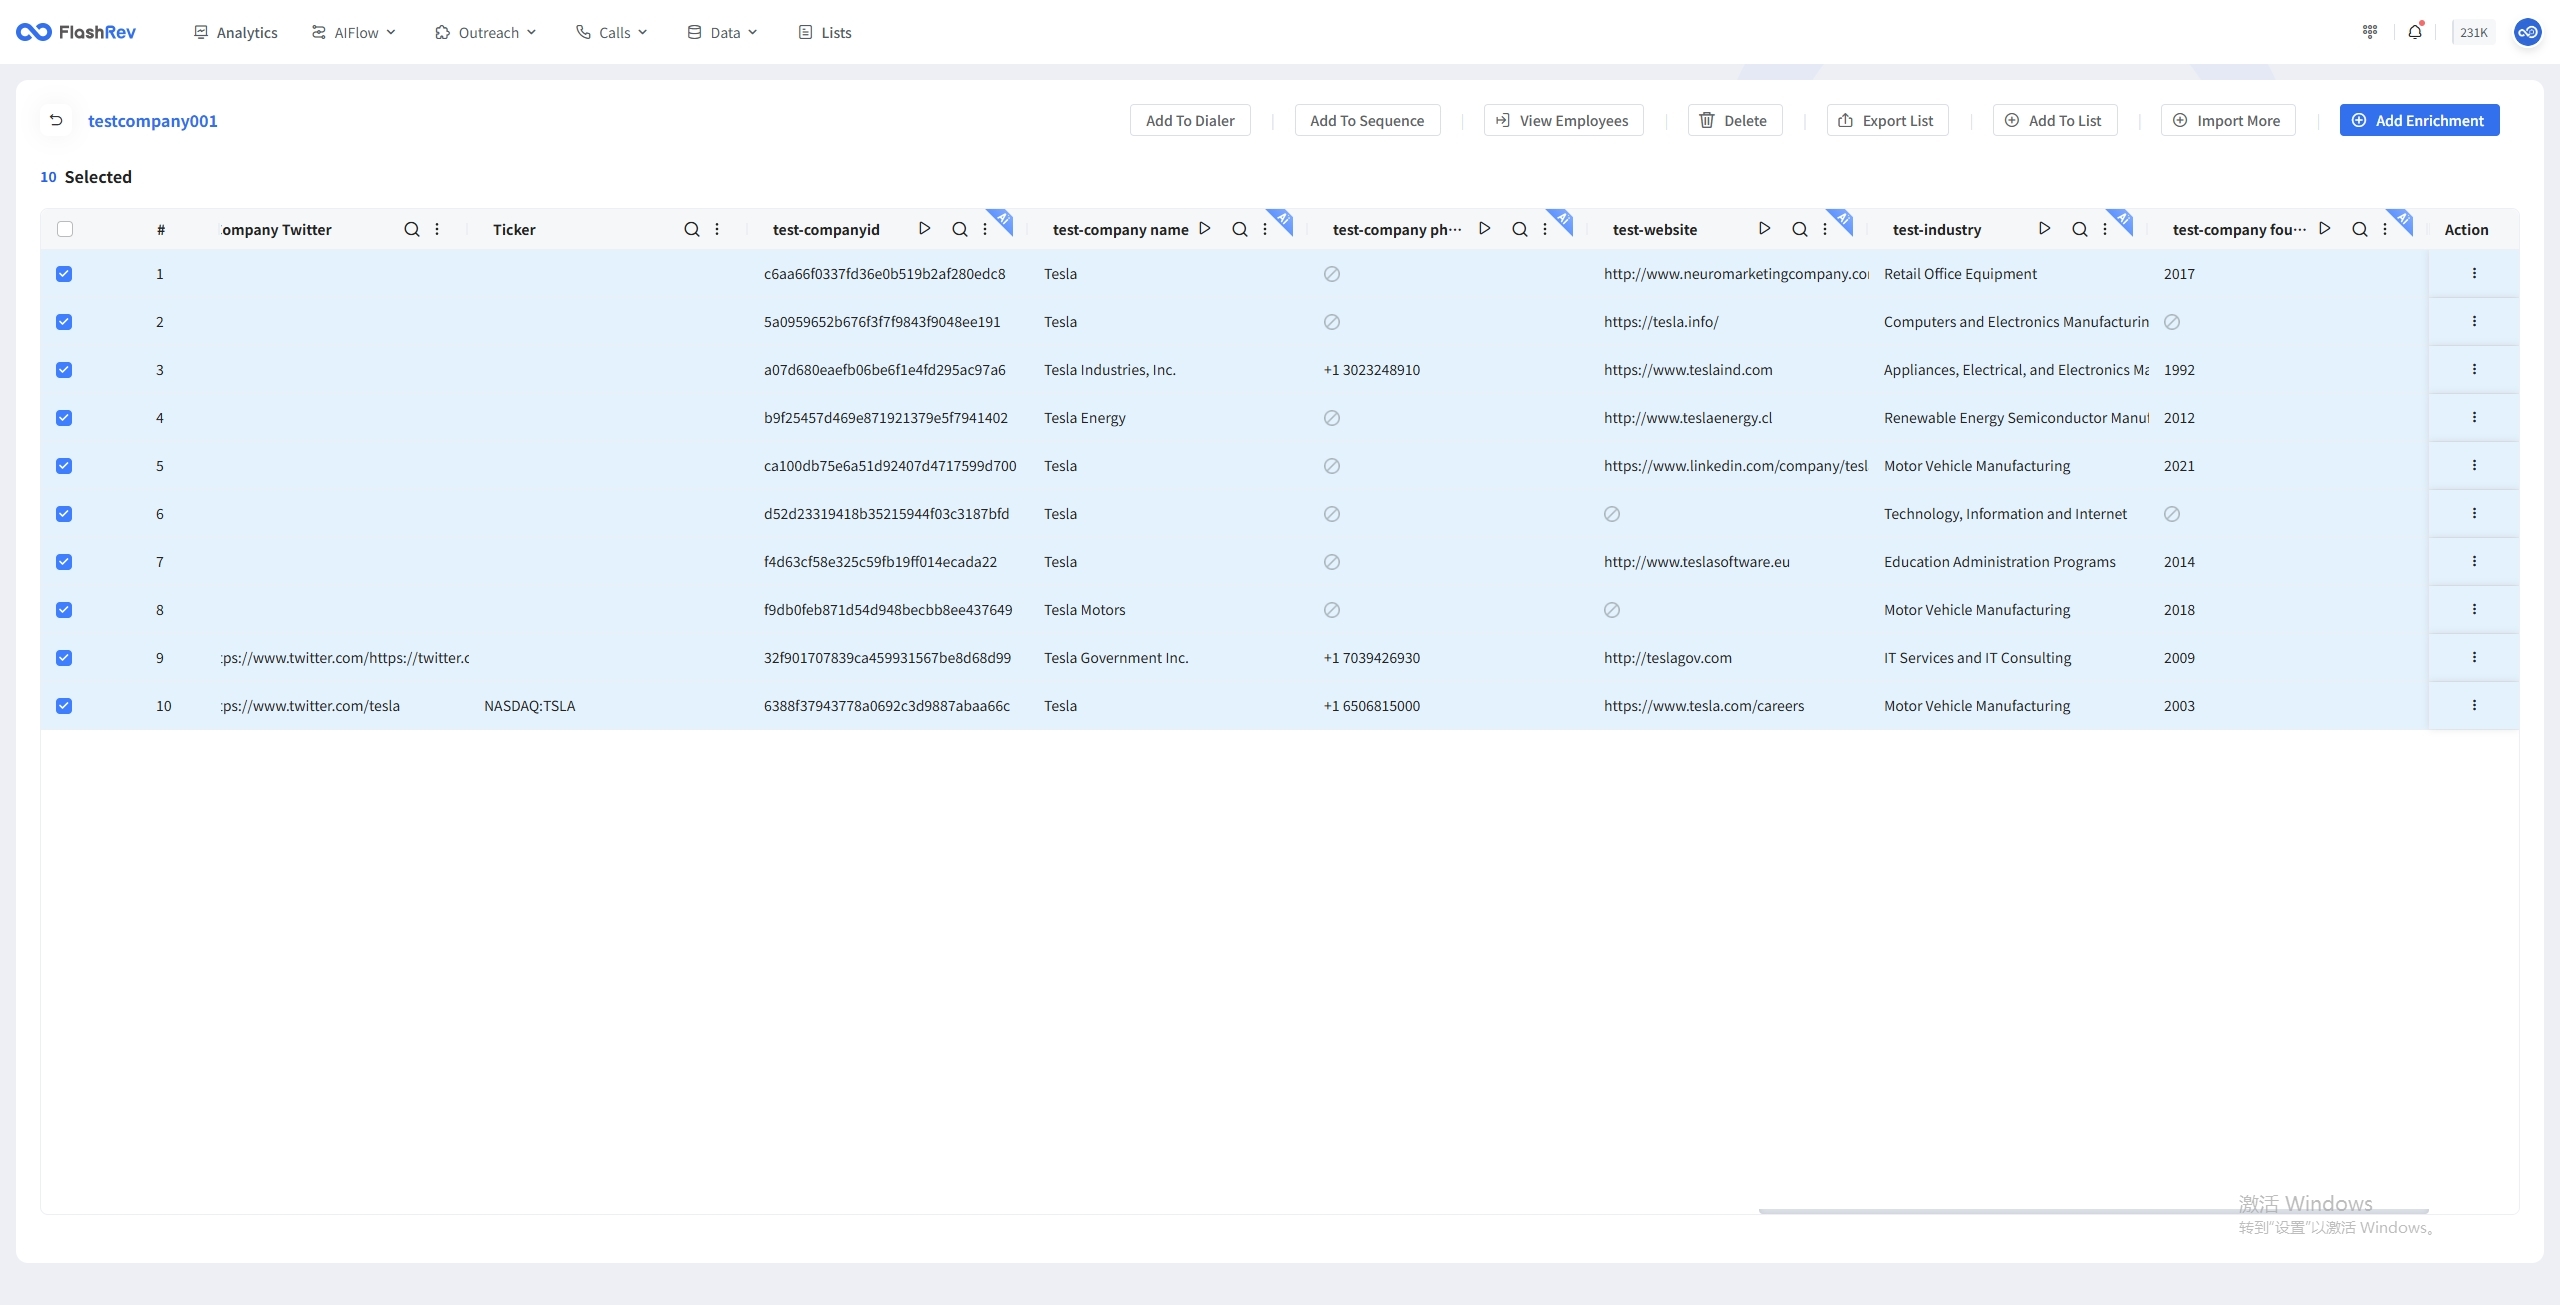
Task: Click the user avatar icon
Action: pos(2527,32)
